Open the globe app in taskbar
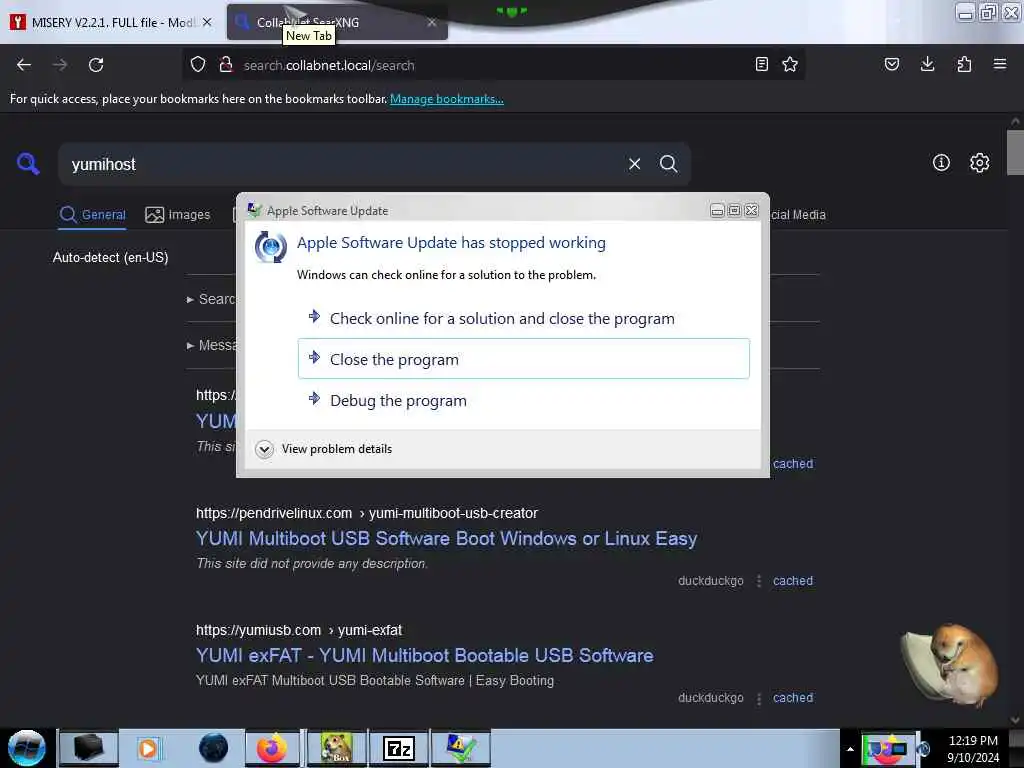This screenshot has width=1024, height=768. [213, 748]
